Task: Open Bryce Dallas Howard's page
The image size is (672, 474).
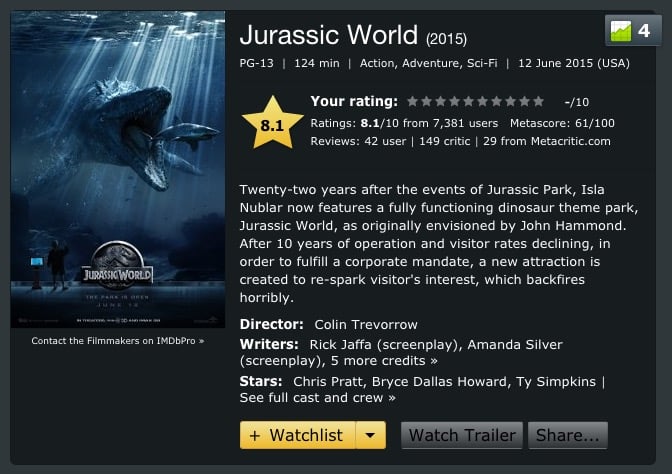Action: click(440, 381)
